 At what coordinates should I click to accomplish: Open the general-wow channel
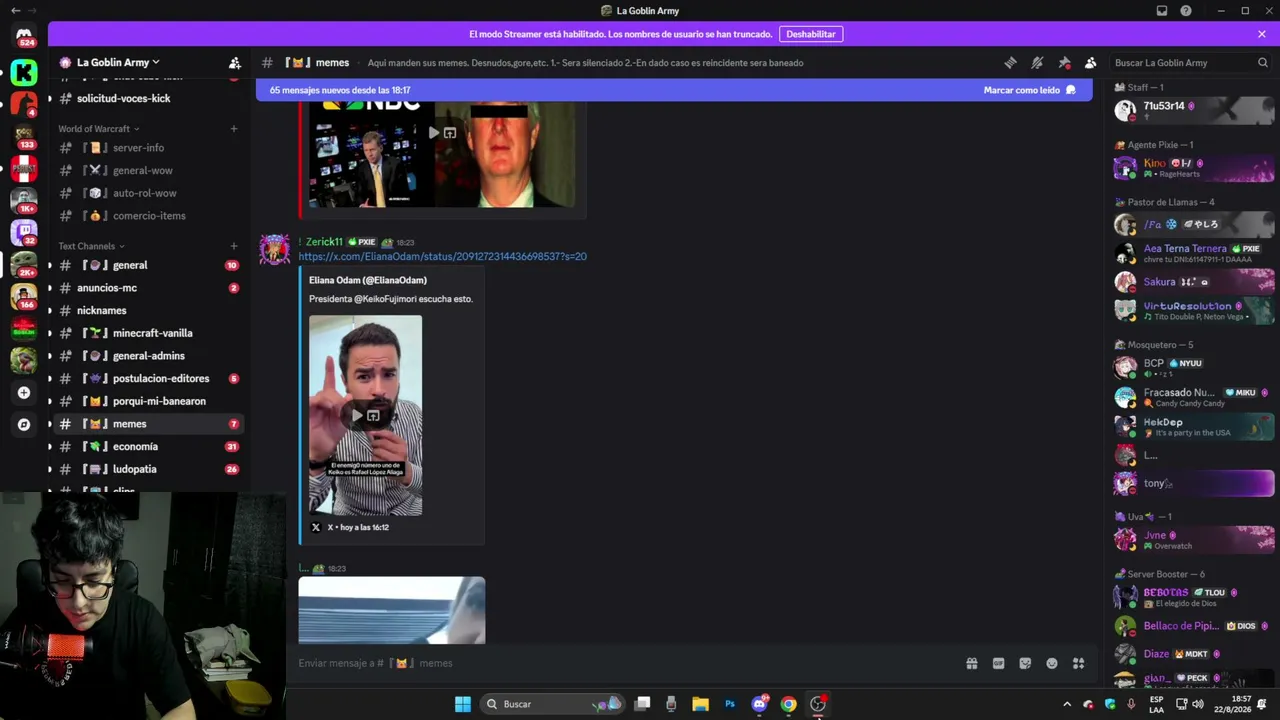coord(150,171)
